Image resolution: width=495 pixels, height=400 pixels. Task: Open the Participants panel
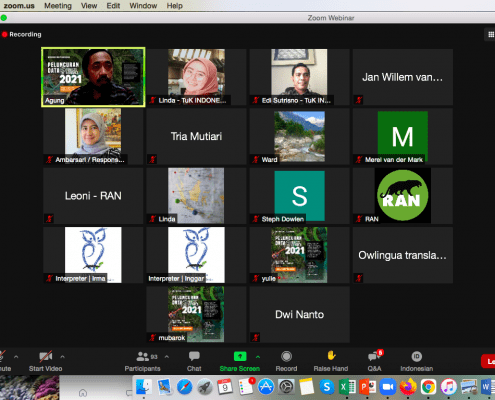click(143, 361)
